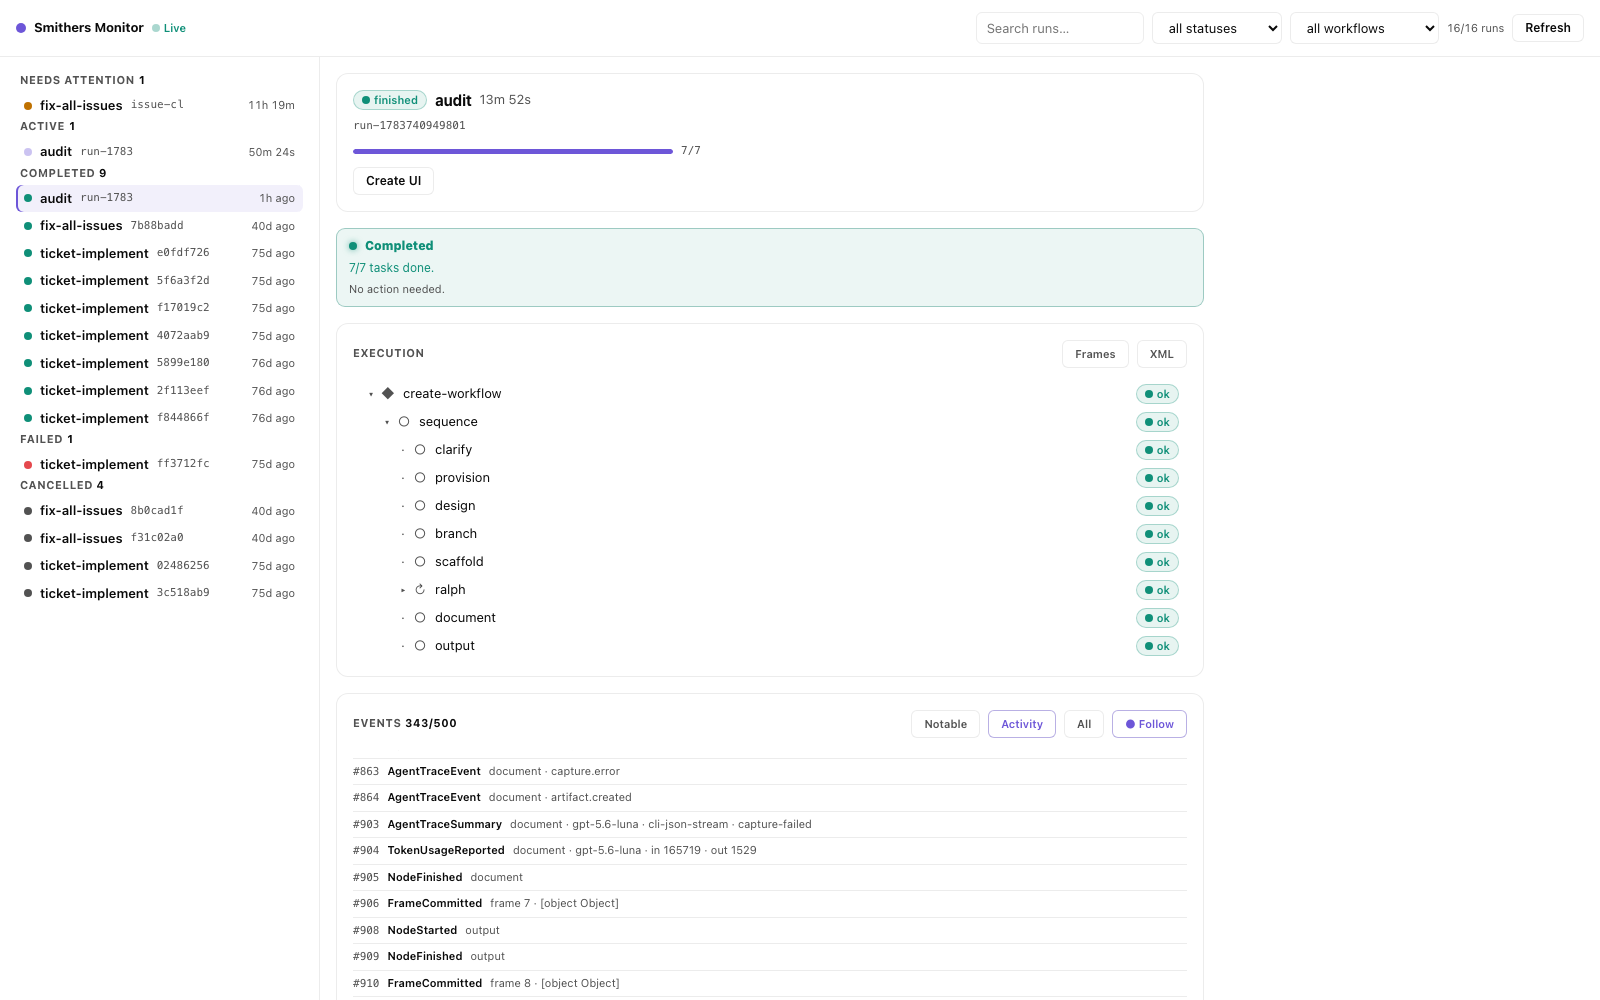Viewport: 1600px width, 1000px height.
Task: Click the Live indicator in header
Action: click(169, 28)
